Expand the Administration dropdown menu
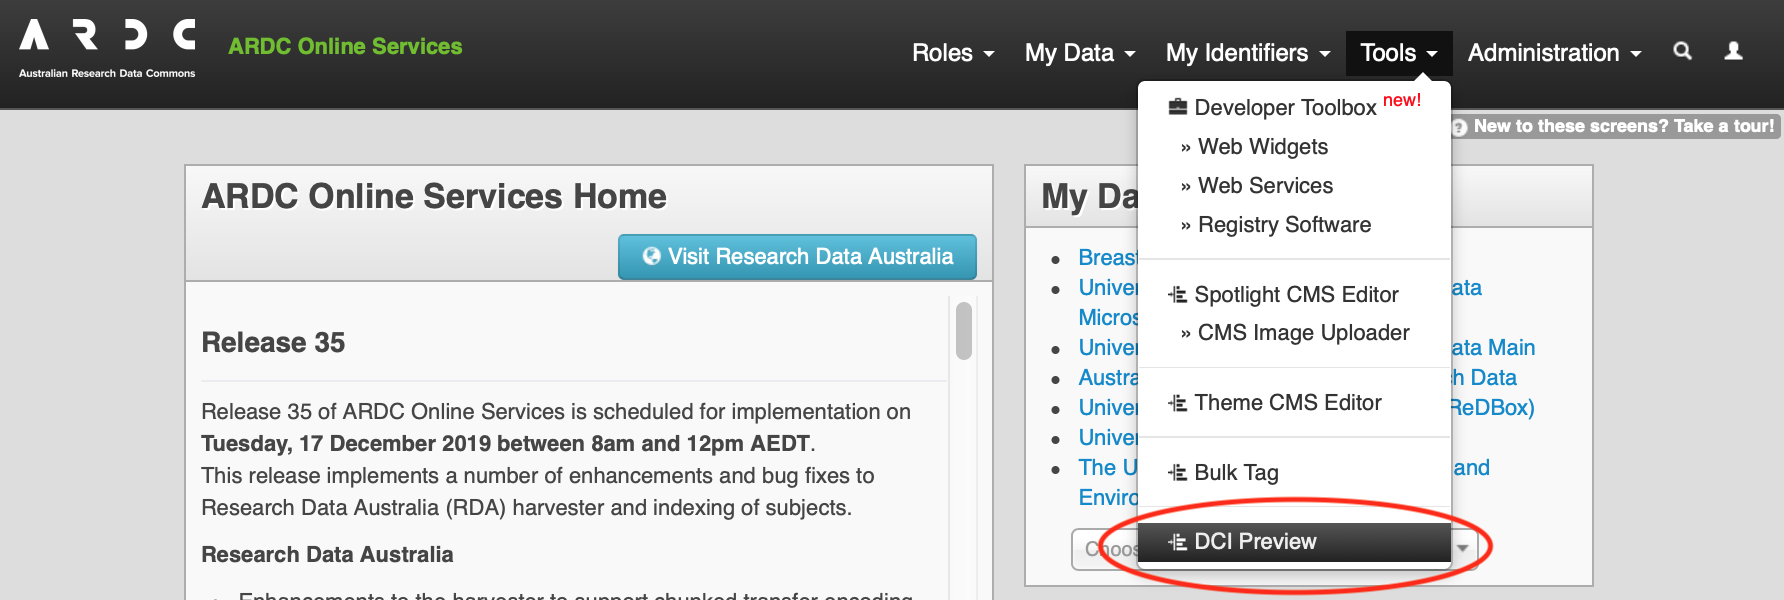 (x=1554, y=53)
